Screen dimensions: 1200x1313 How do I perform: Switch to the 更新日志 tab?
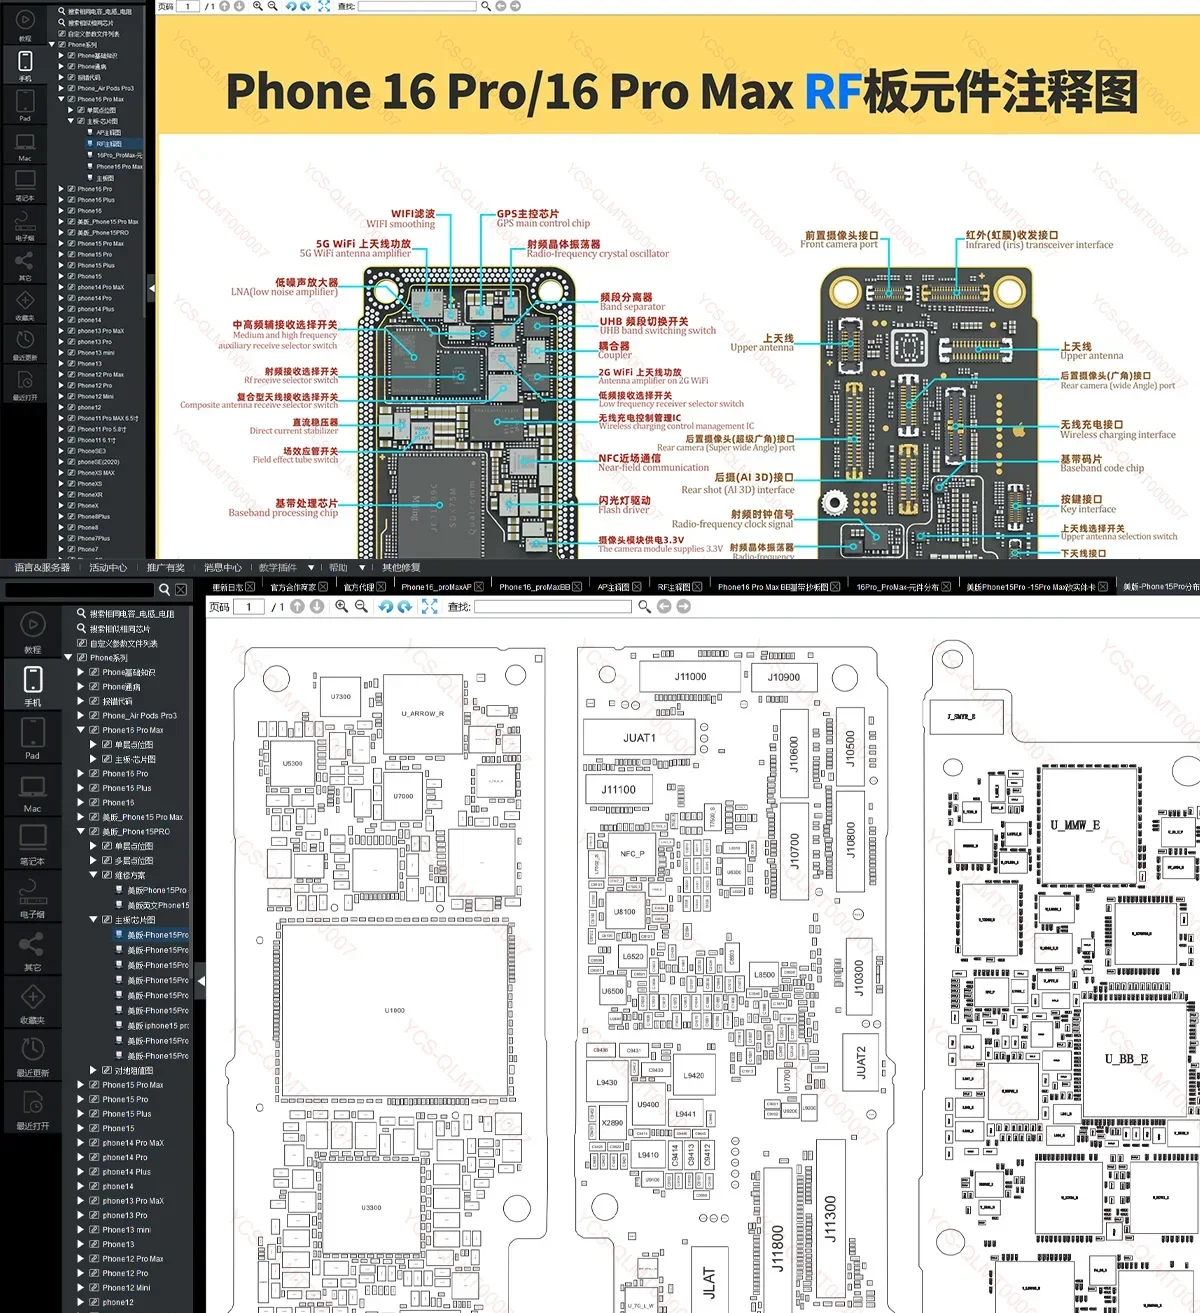(228, 587)
